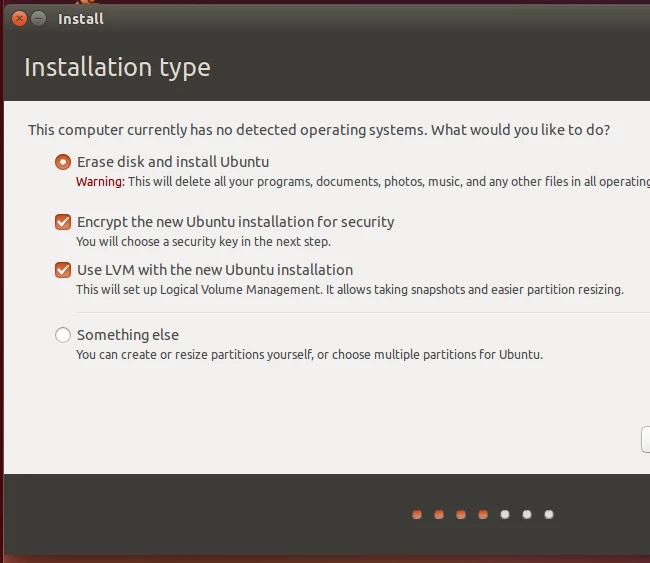This screenshot has height=563, width=650.
Task: Uncheck Encrypt the new Ubuntu installation
Action: [x=64, y=222]
